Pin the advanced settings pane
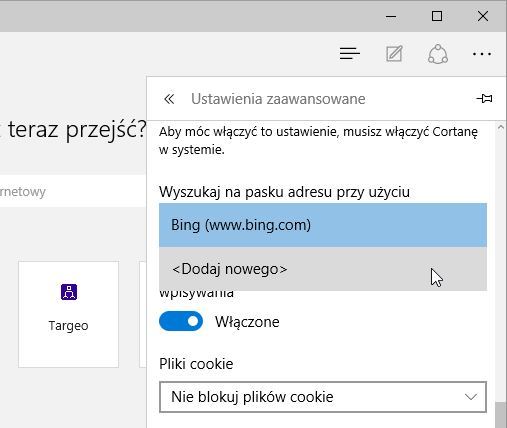Image resolution: width=507 pixels, height=428 pixels. point(484,99)
